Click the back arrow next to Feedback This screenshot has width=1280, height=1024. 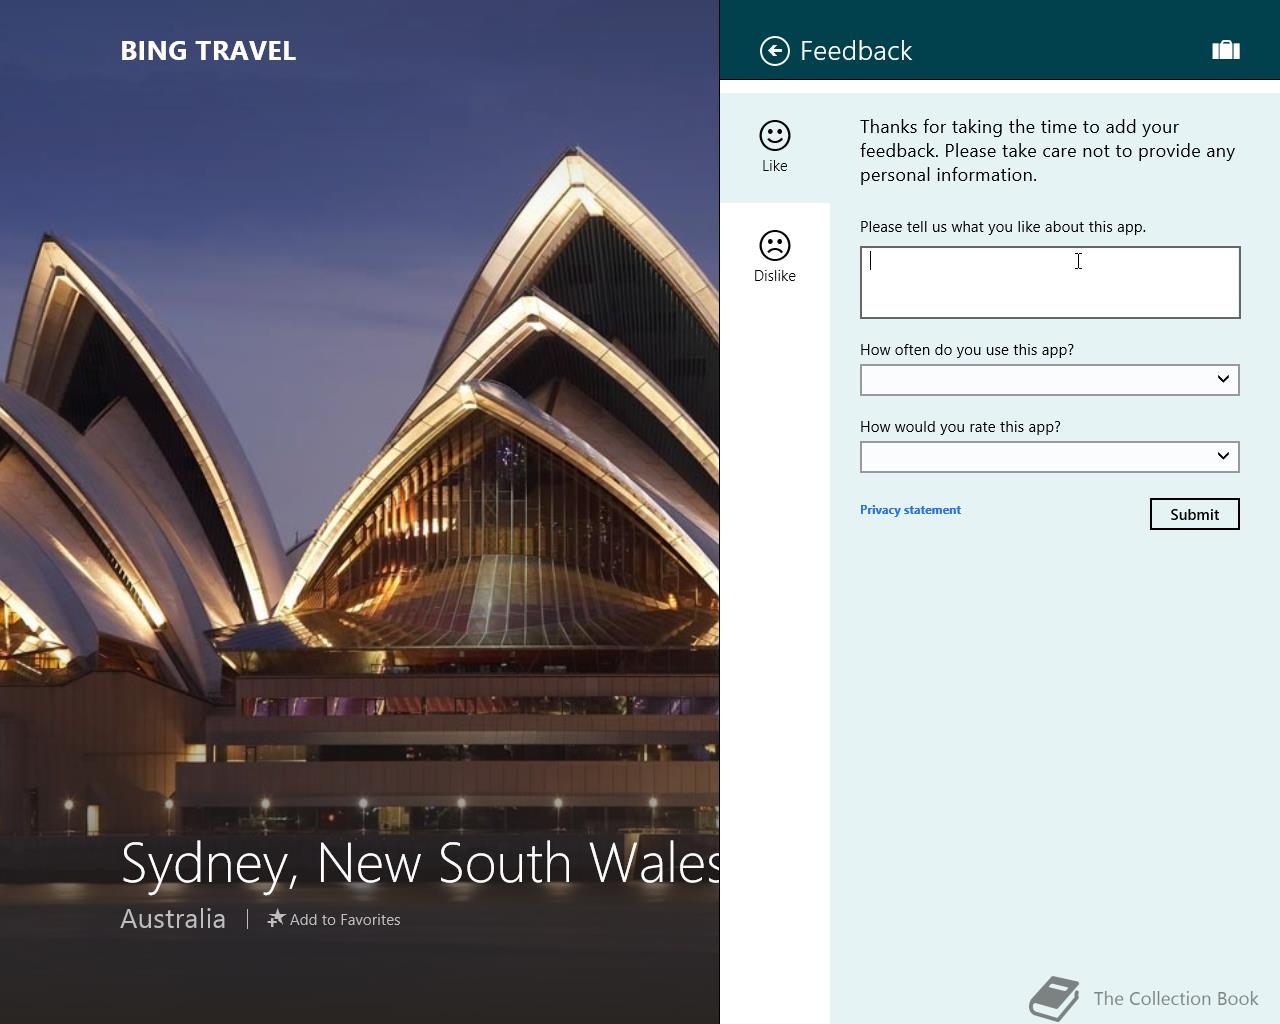click(774, 51)
